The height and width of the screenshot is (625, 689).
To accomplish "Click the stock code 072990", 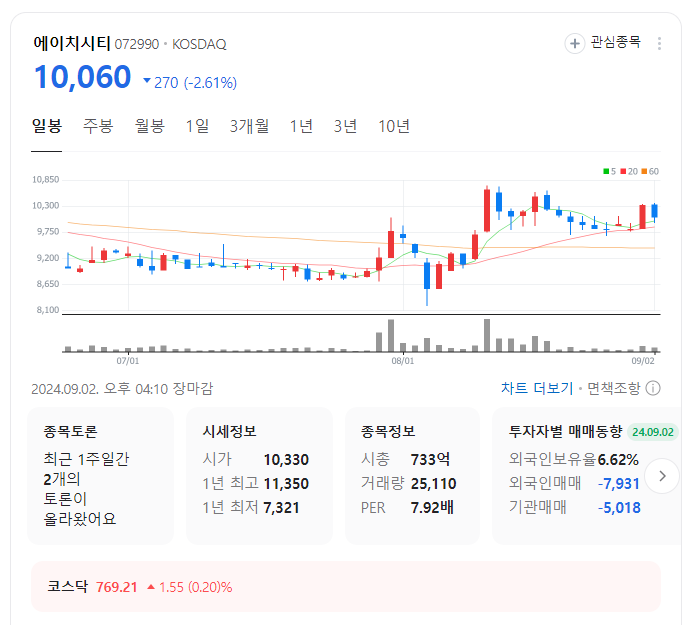I will coord(137,44).
